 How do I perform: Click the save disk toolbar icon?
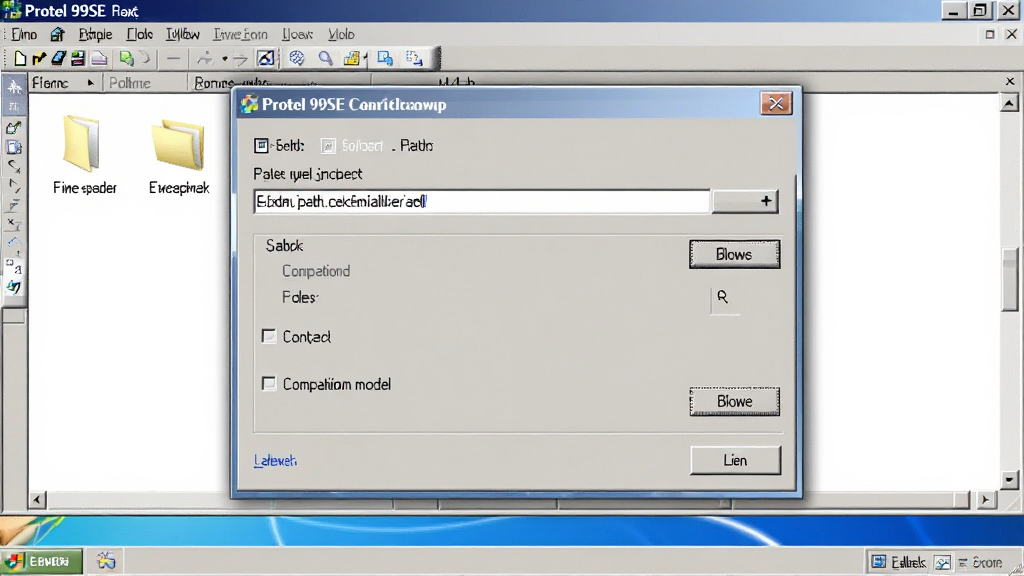[78, 59]
